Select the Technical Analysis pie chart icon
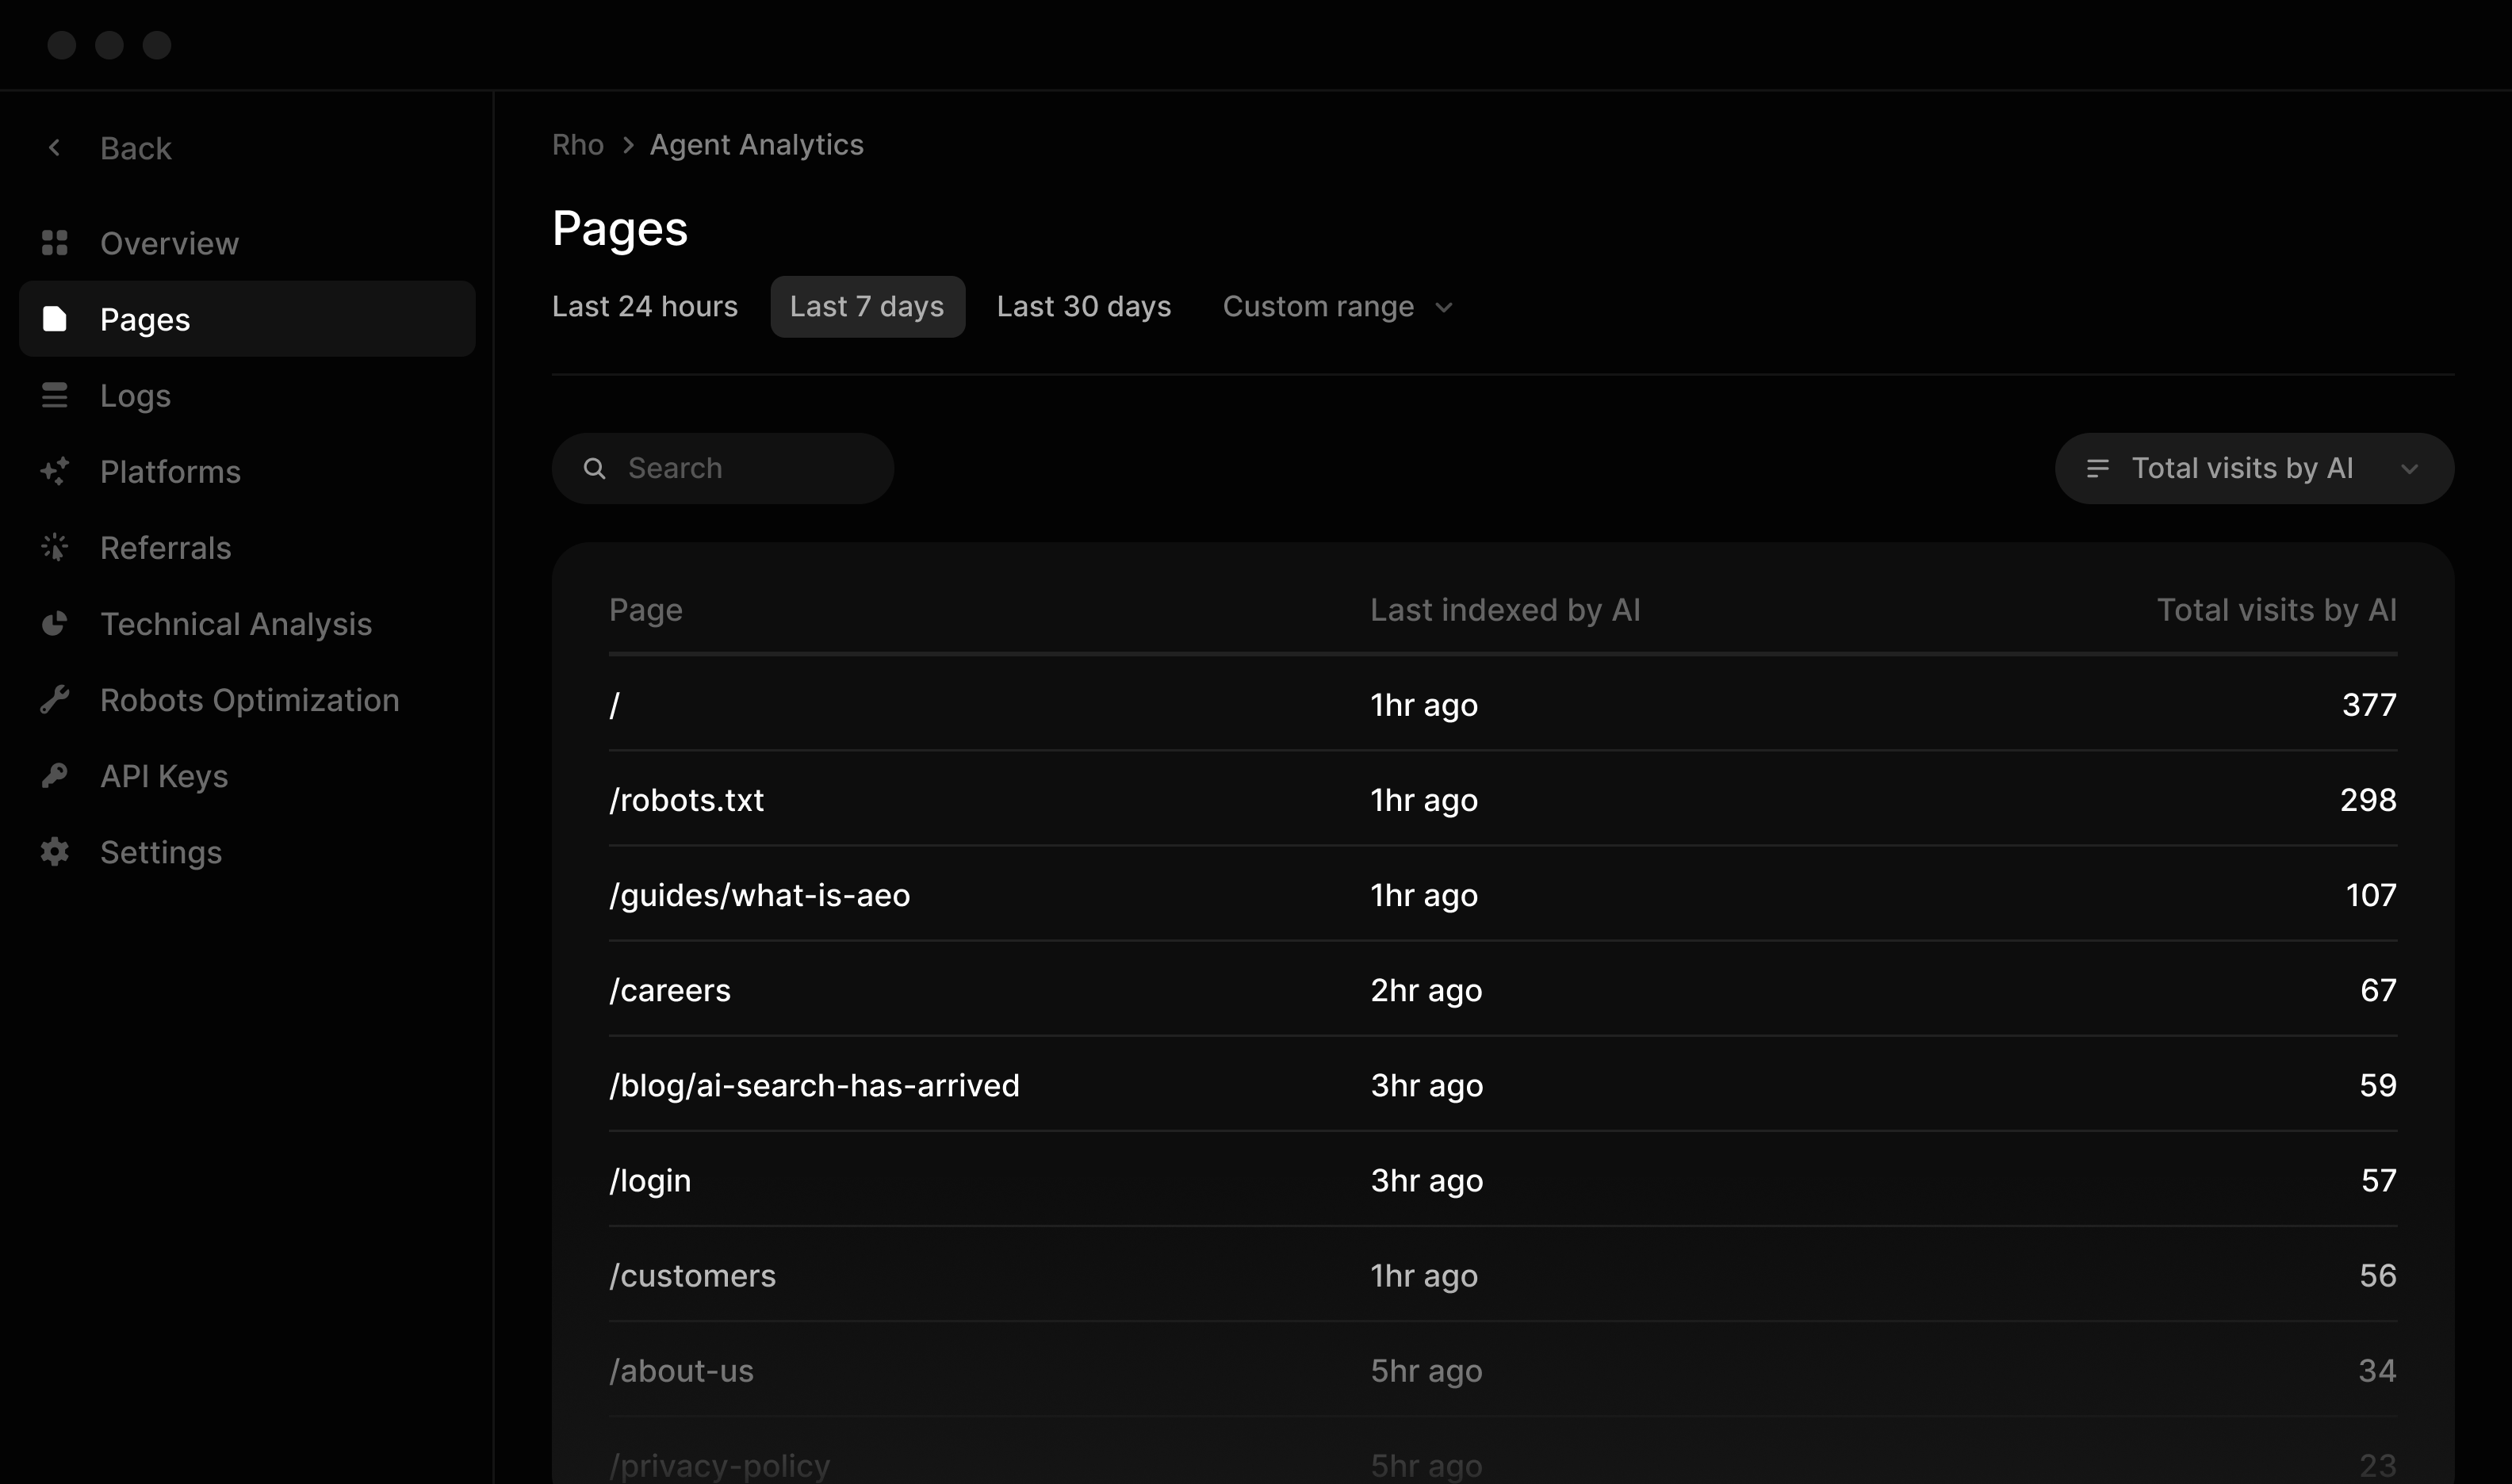This screenshot has width=2512, height=1484. click(x=56, y=623)
